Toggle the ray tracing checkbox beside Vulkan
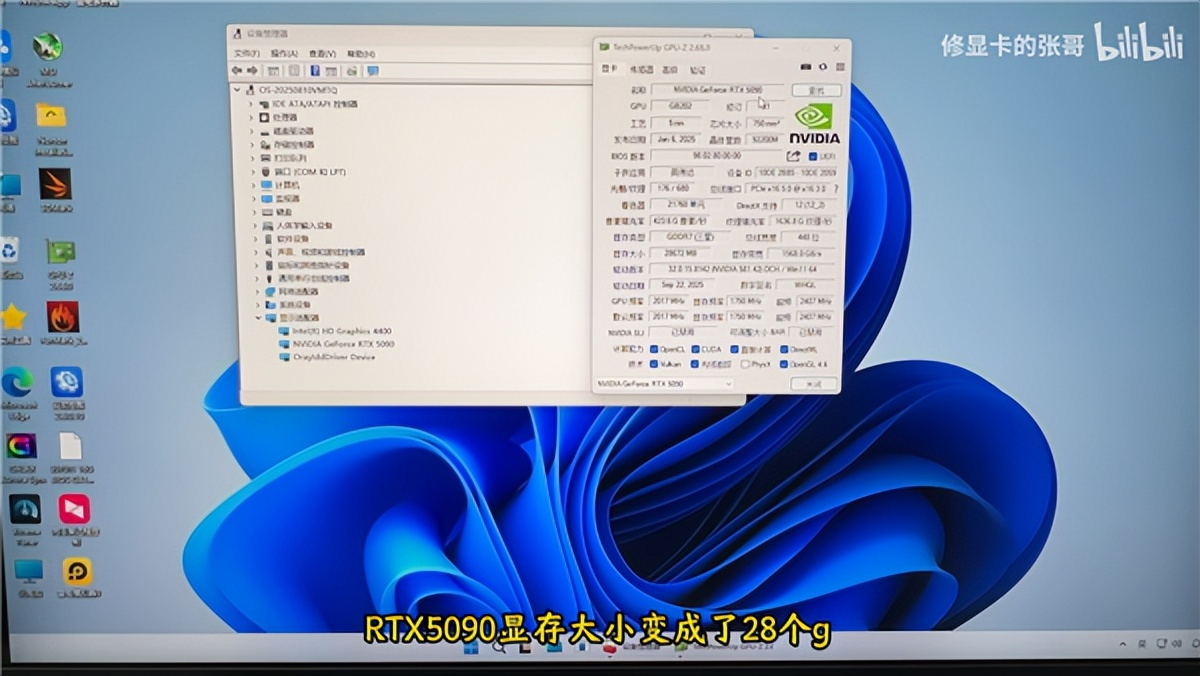Screen dimensions: 1200x676 [695, 364]
